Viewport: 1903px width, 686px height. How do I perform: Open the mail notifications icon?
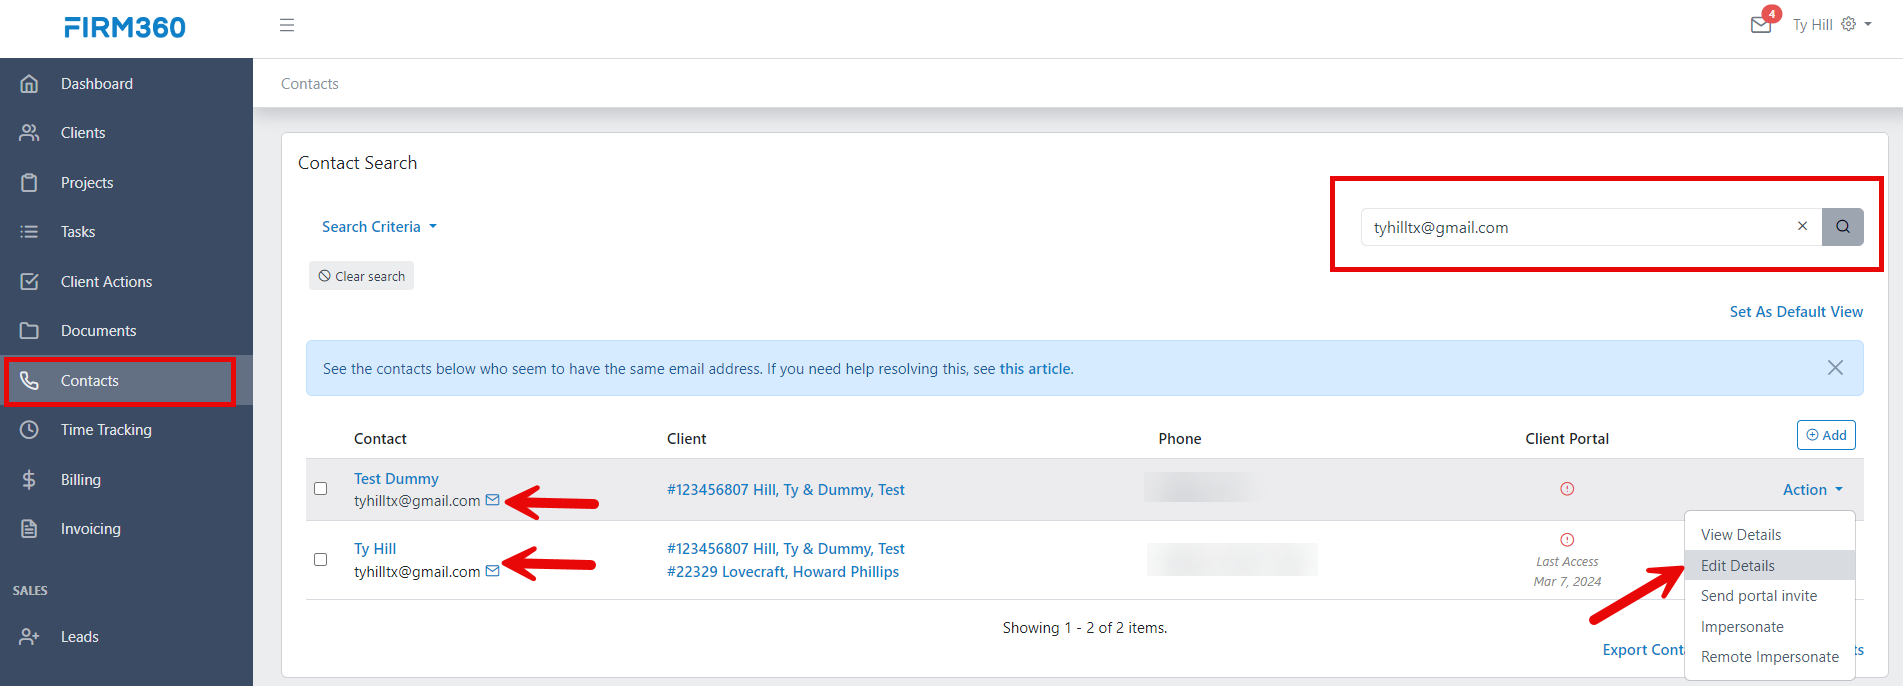point(1761,25)
